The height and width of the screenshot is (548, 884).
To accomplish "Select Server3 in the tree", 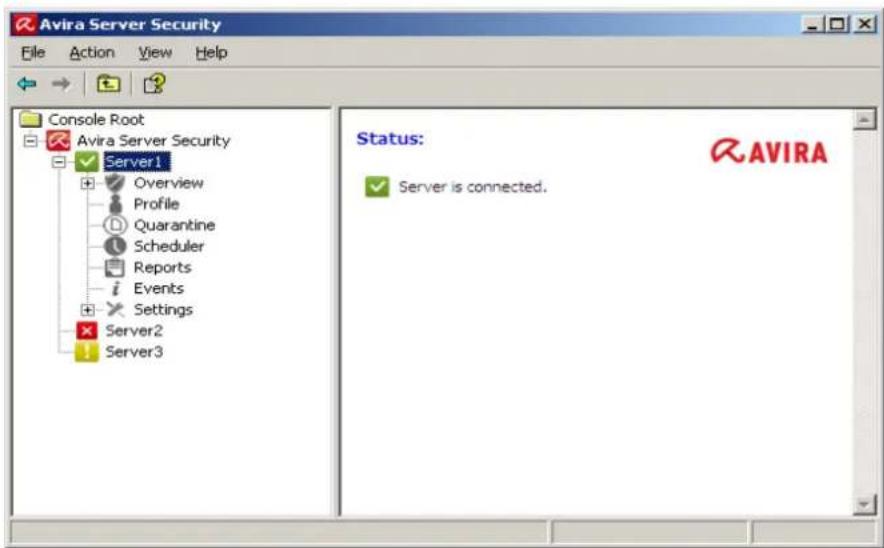I will pyautogui.click(x=134, y=352).
